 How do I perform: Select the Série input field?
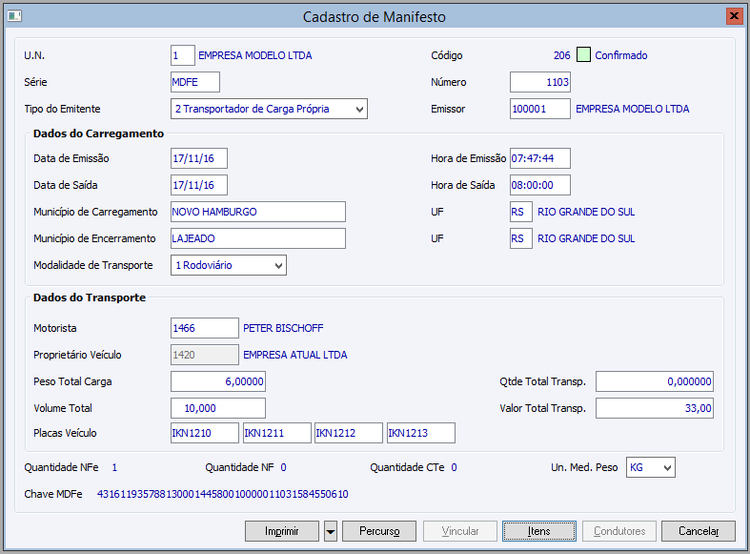(195, 82)
